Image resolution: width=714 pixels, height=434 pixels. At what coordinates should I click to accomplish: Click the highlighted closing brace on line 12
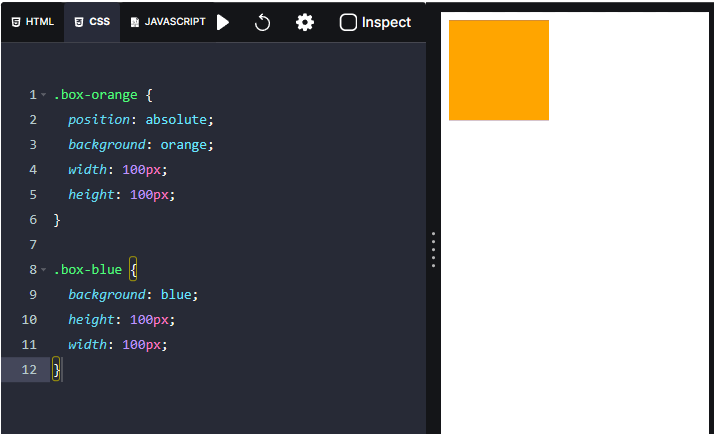(56, 369)
